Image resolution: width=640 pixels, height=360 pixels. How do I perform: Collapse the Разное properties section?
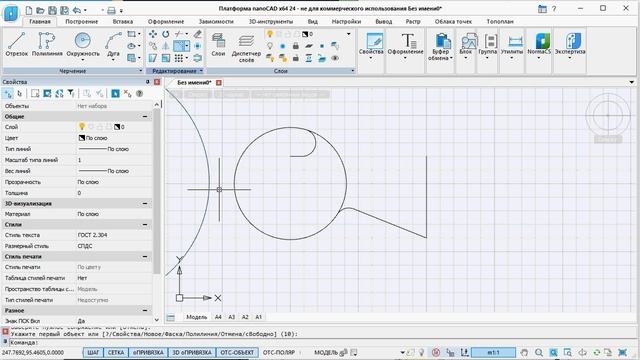(x=145, y=311)
